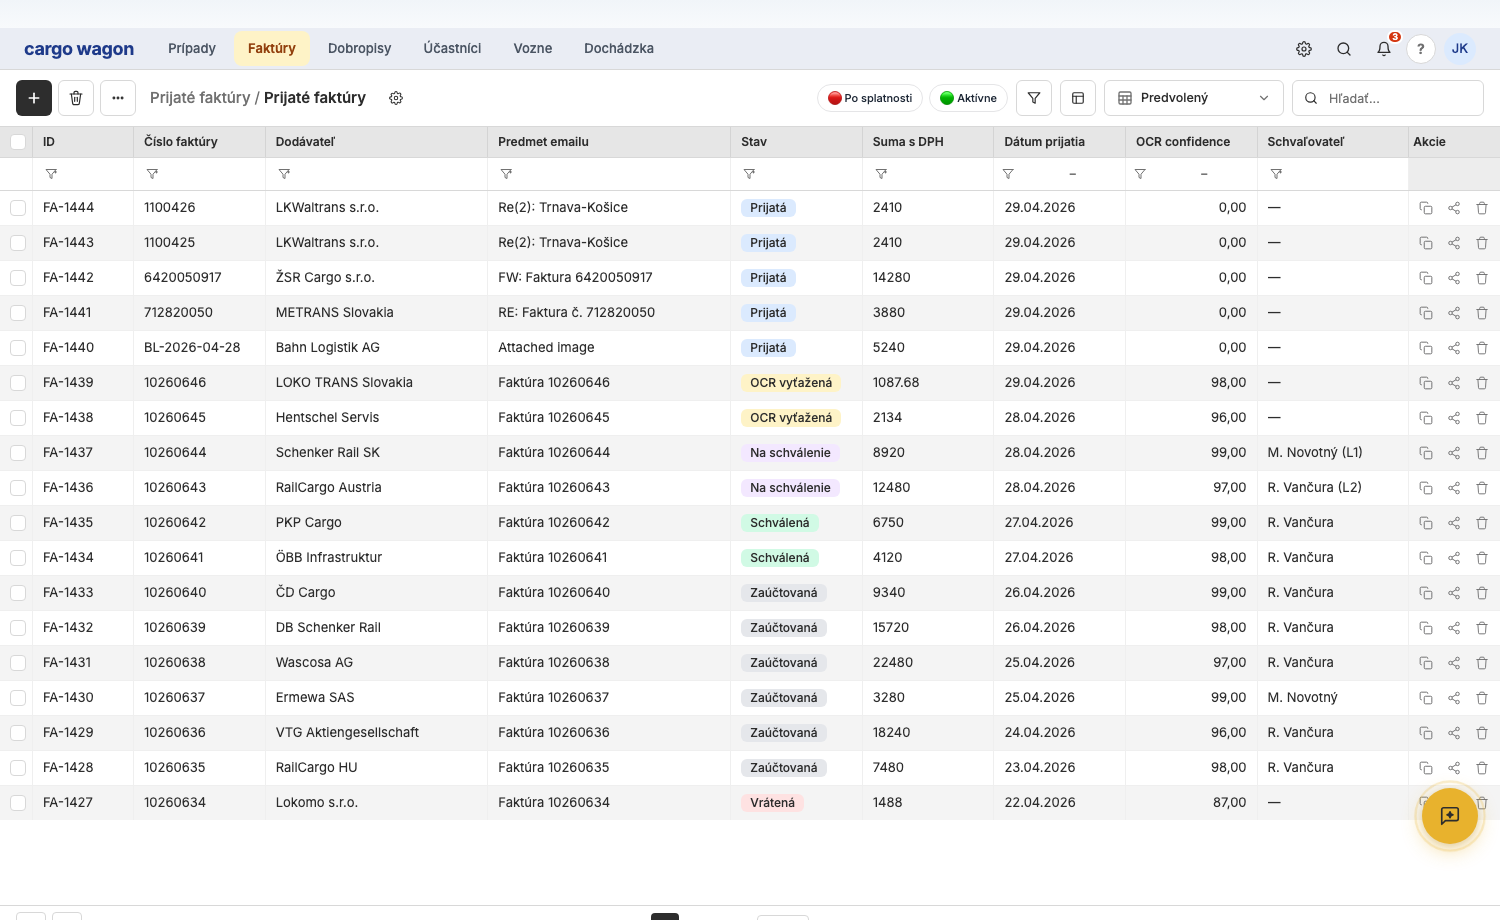1500x920 pixels.
Task: Toggle the Aktívne filter chip
Action: tap(968, 98)
